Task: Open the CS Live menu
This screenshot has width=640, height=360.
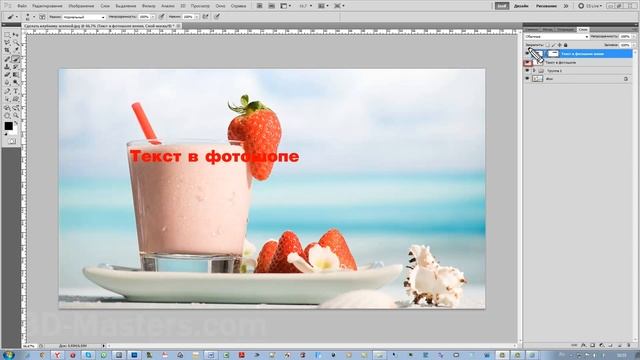Action: pos(590,6)
